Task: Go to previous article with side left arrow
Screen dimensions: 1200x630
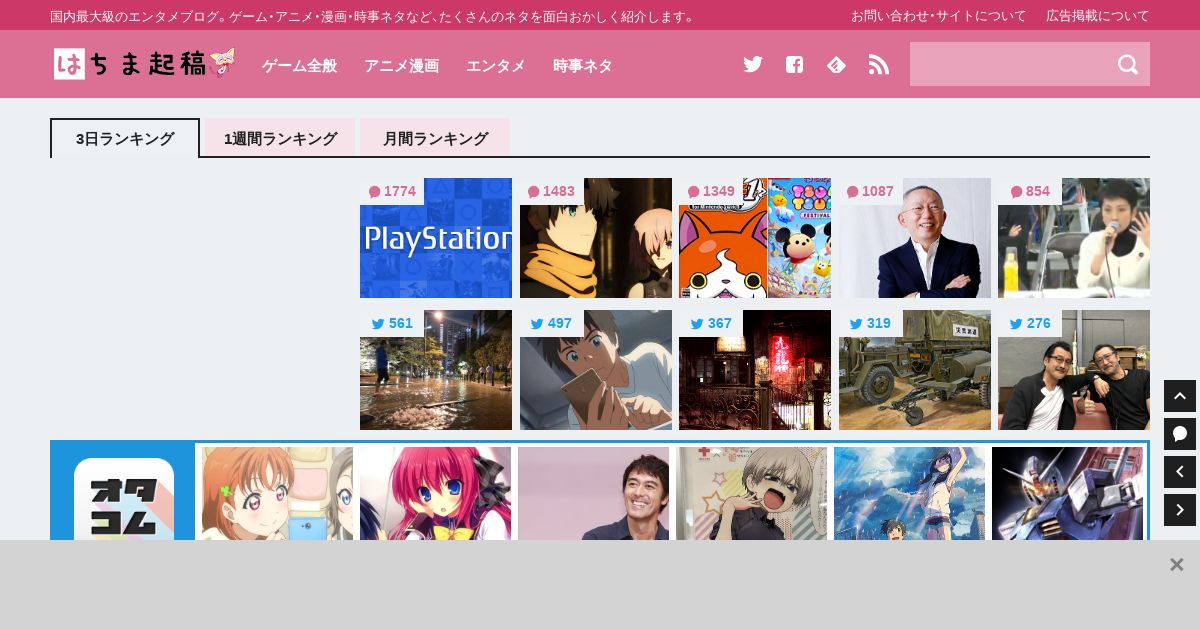Action: coord(1180,472)
